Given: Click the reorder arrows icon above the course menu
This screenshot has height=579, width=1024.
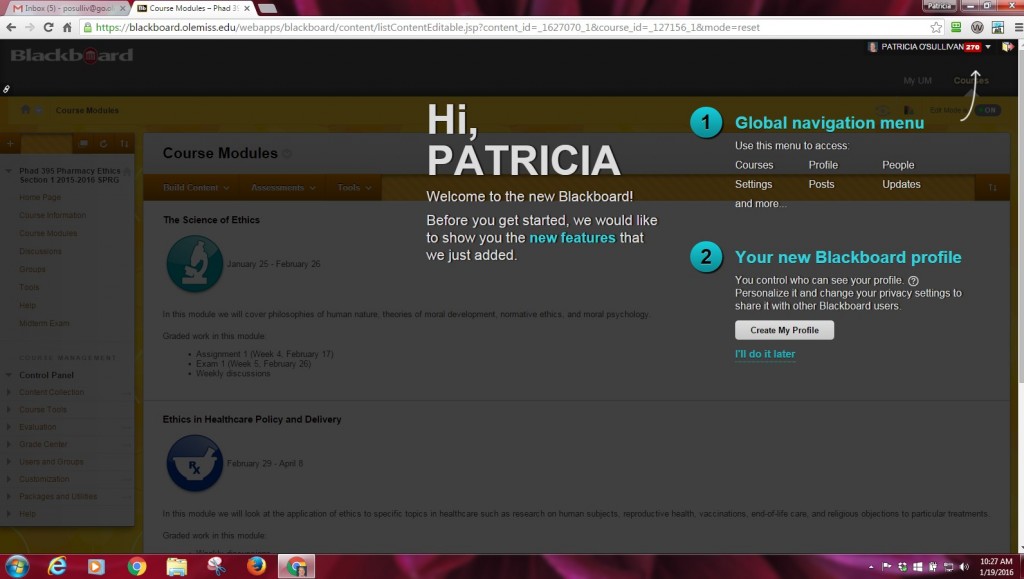Looking at the screenshot, I should pyautogui.click(x=124, y=144).
